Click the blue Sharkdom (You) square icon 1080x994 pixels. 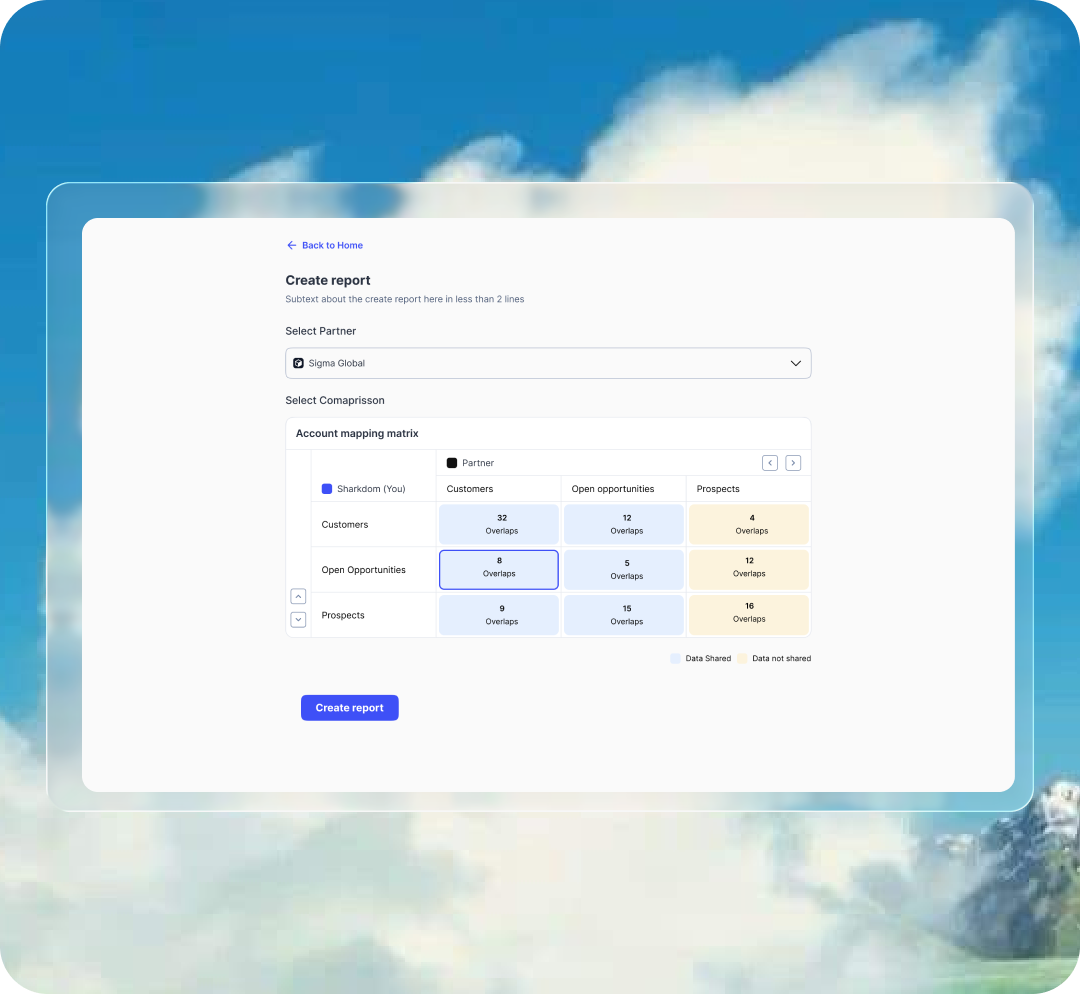point(327,489)
